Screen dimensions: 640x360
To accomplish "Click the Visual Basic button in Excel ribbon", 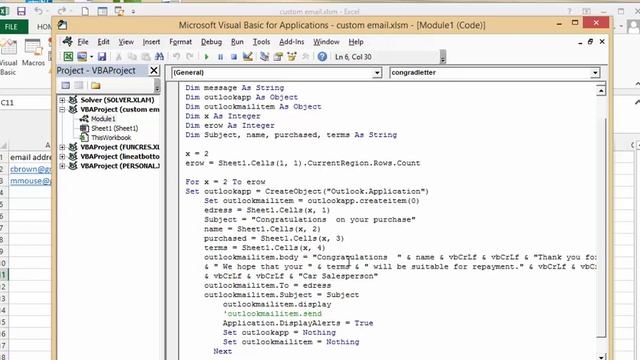I will (9, 57).
